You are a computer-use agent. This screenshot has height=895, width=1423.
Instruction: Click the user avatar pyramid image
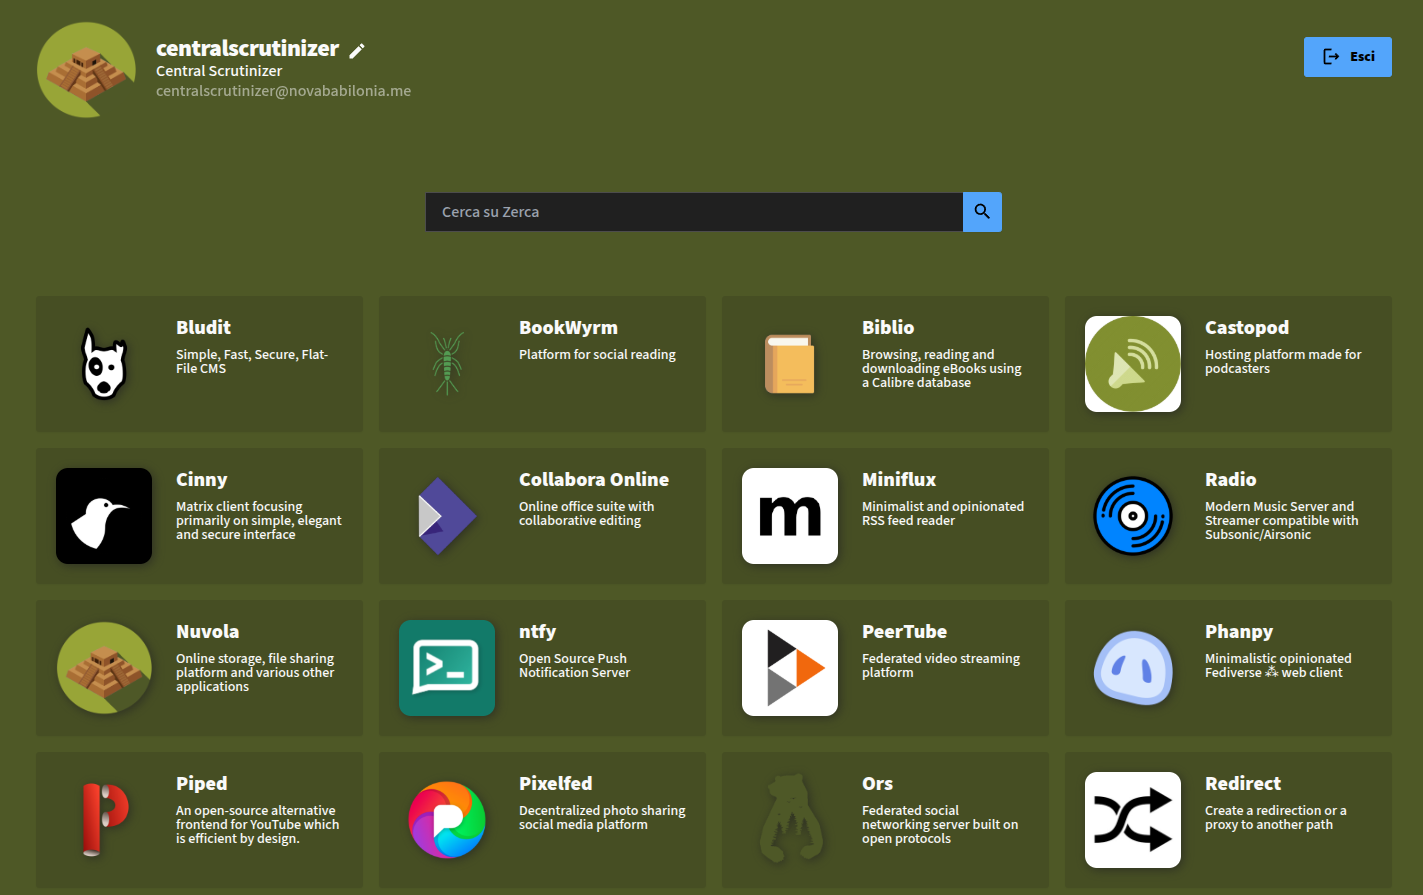tap(87, 70)
